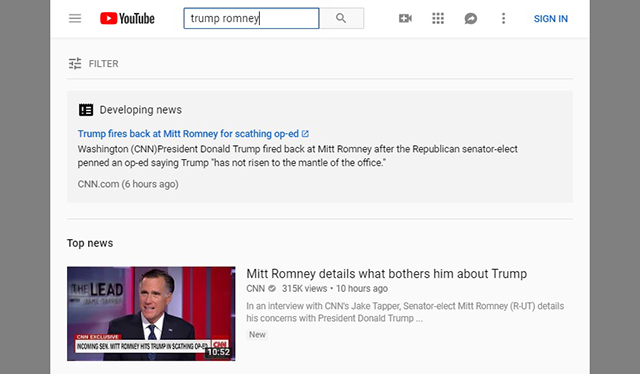Click the Top news heading
Viewport: 640px width, 374px height.
[90, 243]
